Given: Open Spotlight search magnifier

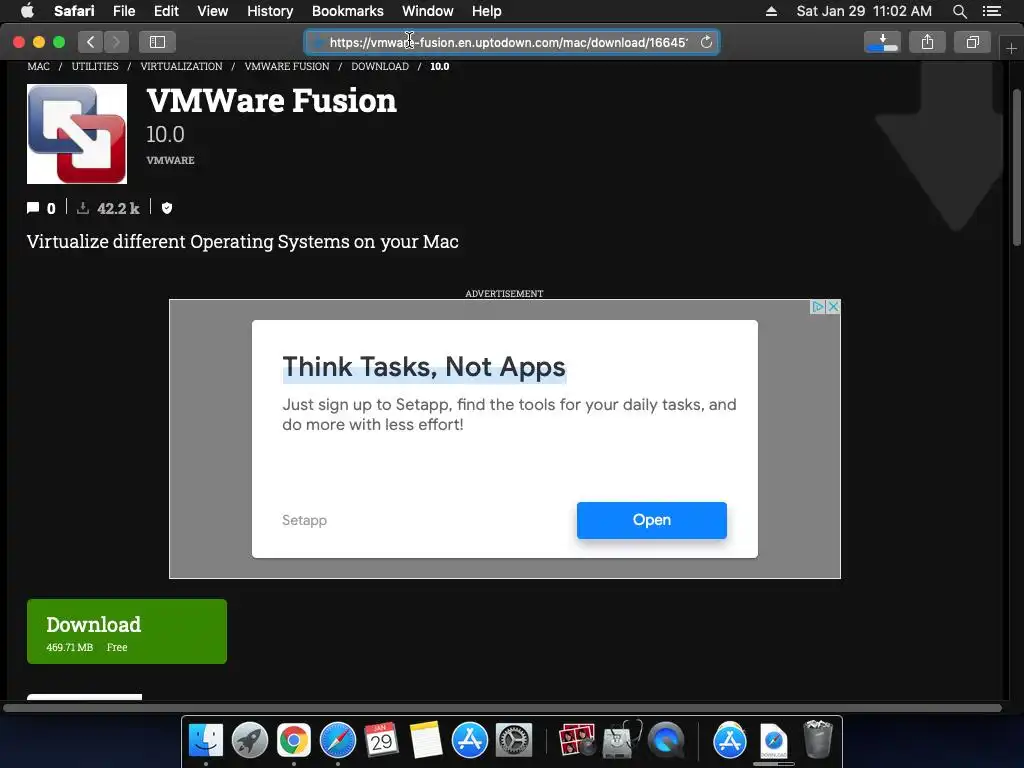Looking at the screenshot, I should pos(959,11).
